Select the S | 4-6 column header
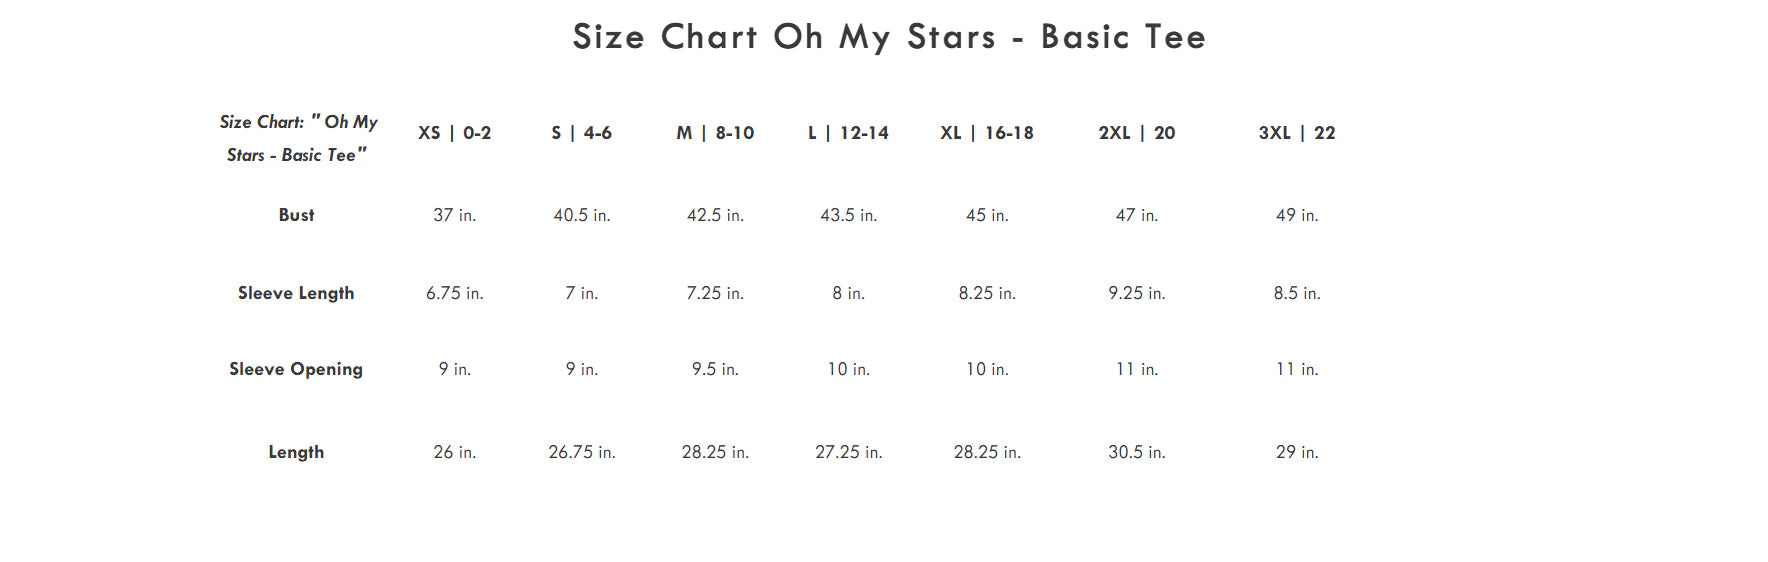The height and width of the screenshot is (562, 1768). [582, 133]
